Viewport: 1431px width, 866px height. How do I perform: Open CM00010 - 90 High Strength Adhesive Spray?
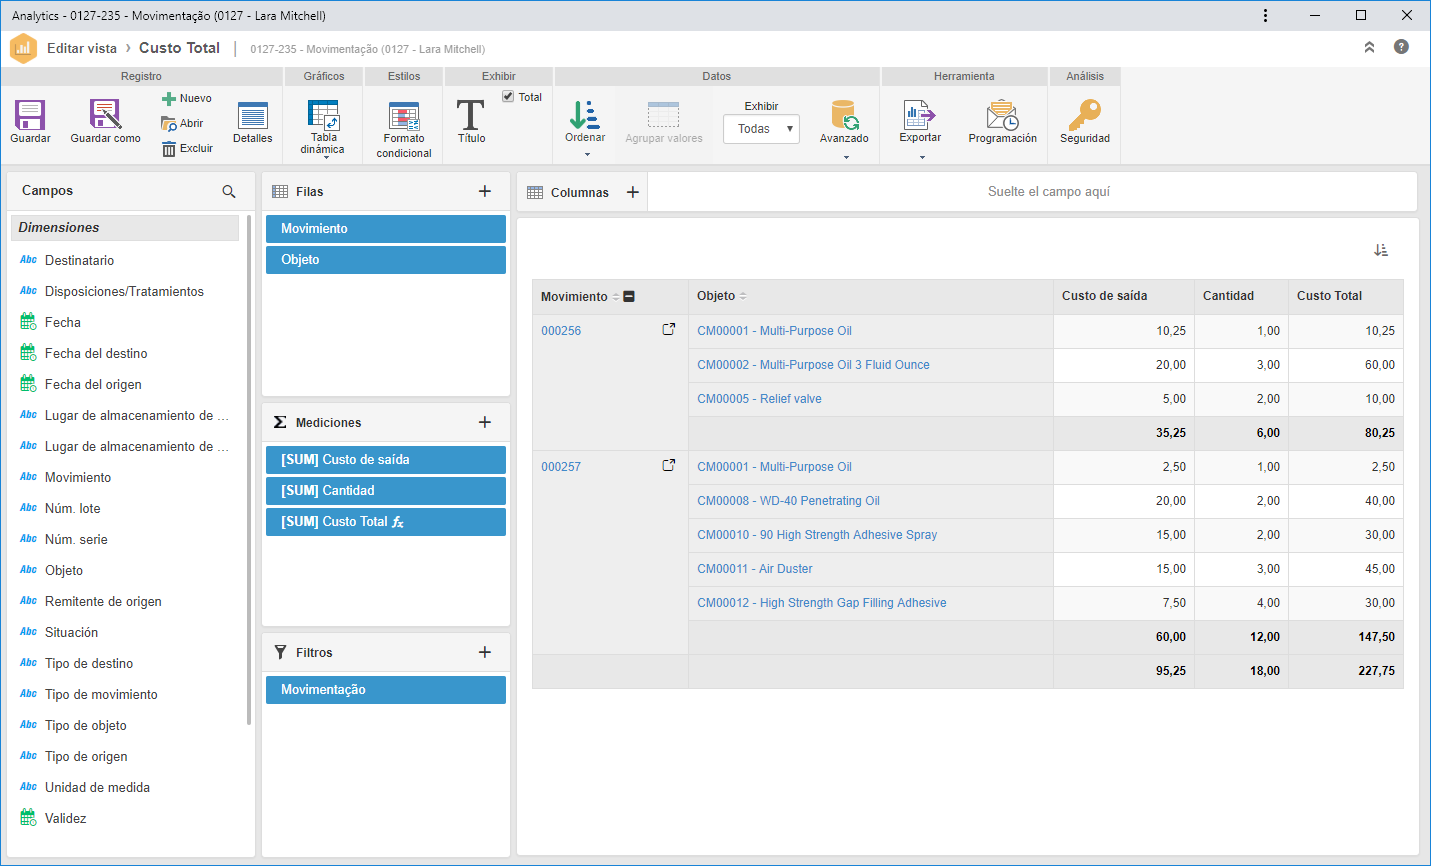817,535
